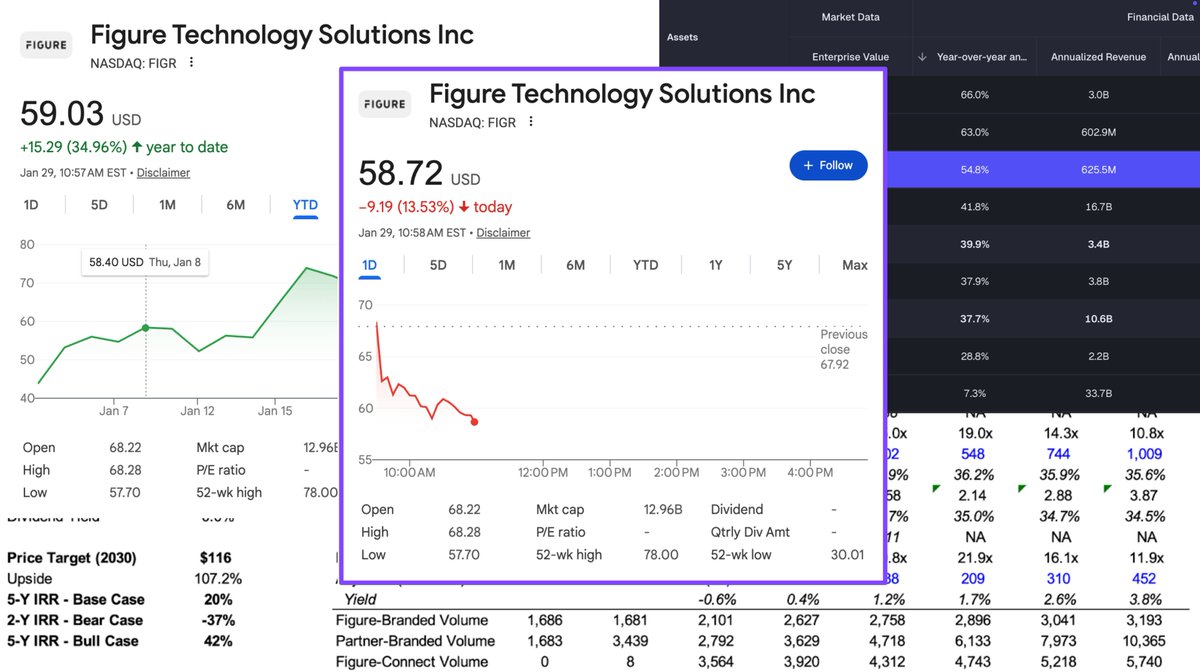
Task: Open the Disclaimer link in the highlighted card
Action: coord(503,233)
